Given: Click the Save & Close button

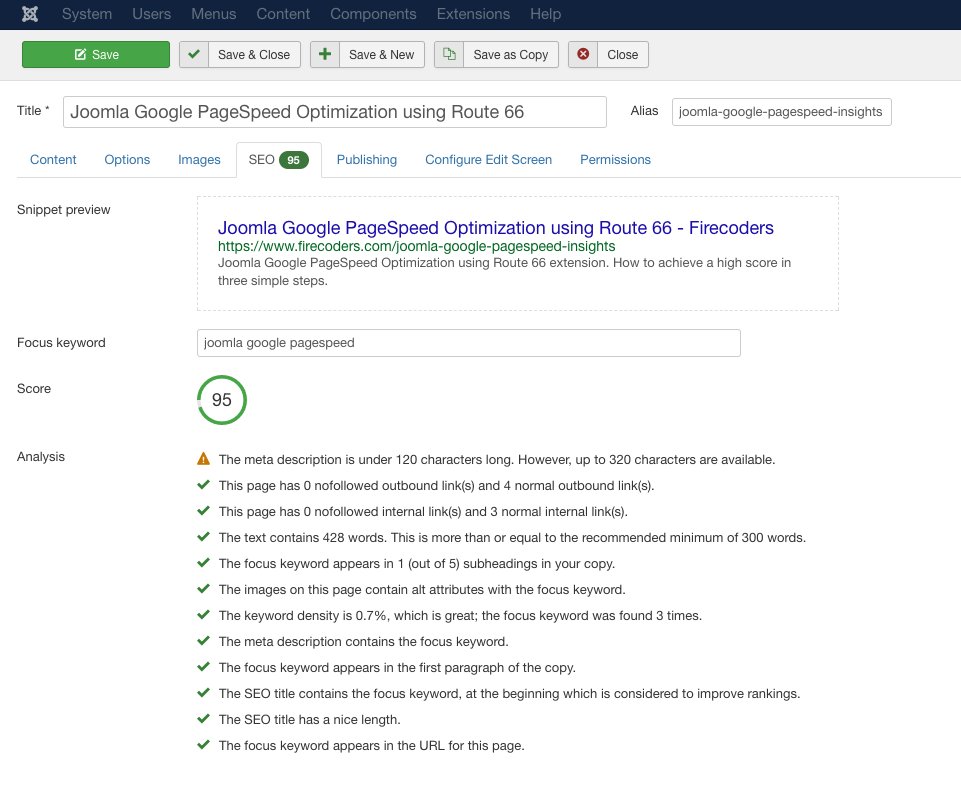Looking at the screenshot, I should (x=240, y=54).
